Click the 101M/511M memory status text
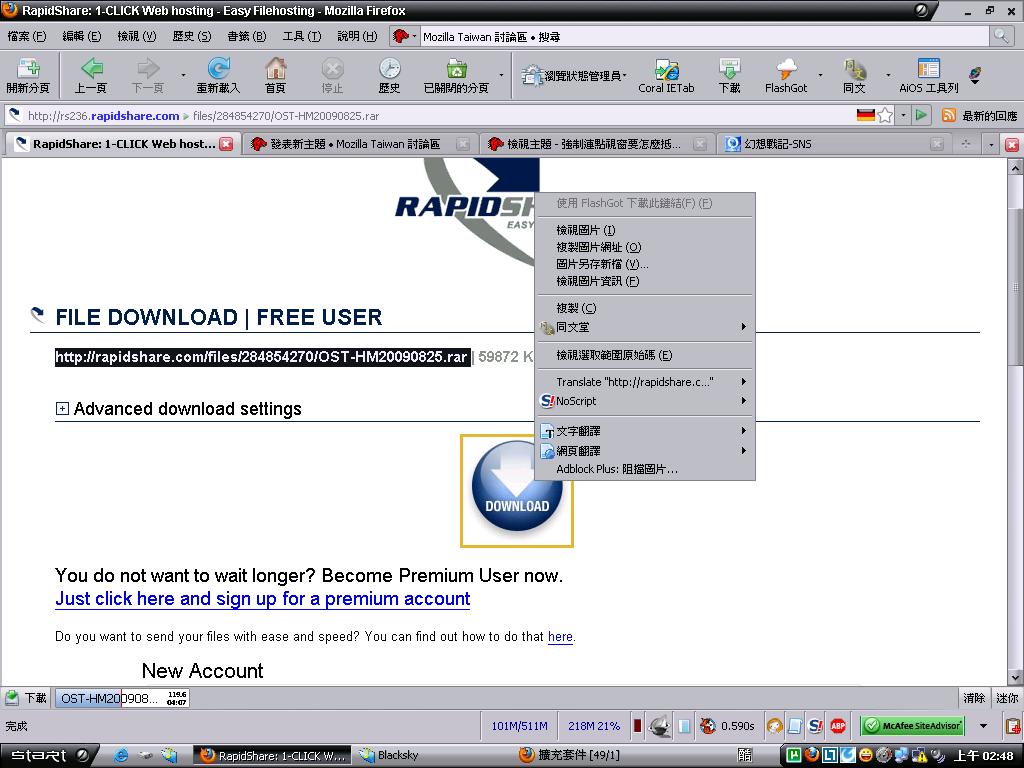1024x768 pixels. 519,726
